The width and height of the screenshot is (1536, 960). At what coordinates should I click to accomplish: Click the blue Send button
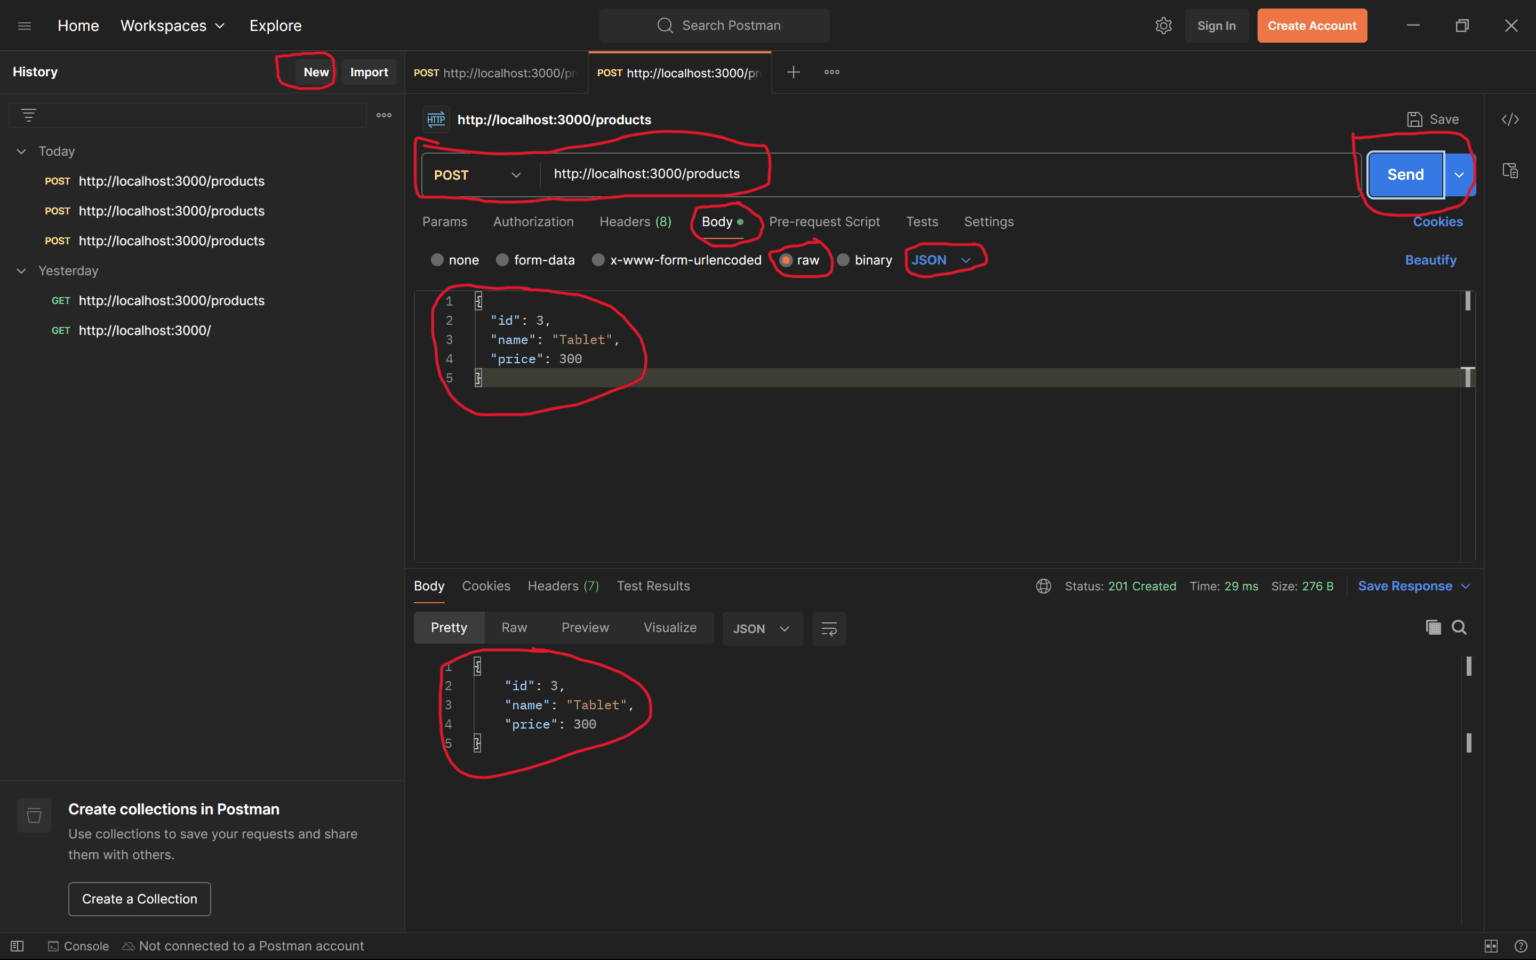coord(1405,175)
